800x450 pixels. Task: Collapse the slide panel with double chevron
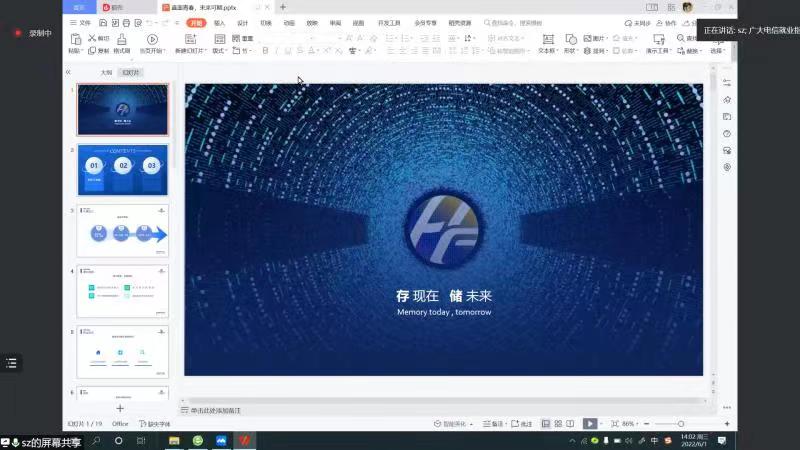point(68,73)
